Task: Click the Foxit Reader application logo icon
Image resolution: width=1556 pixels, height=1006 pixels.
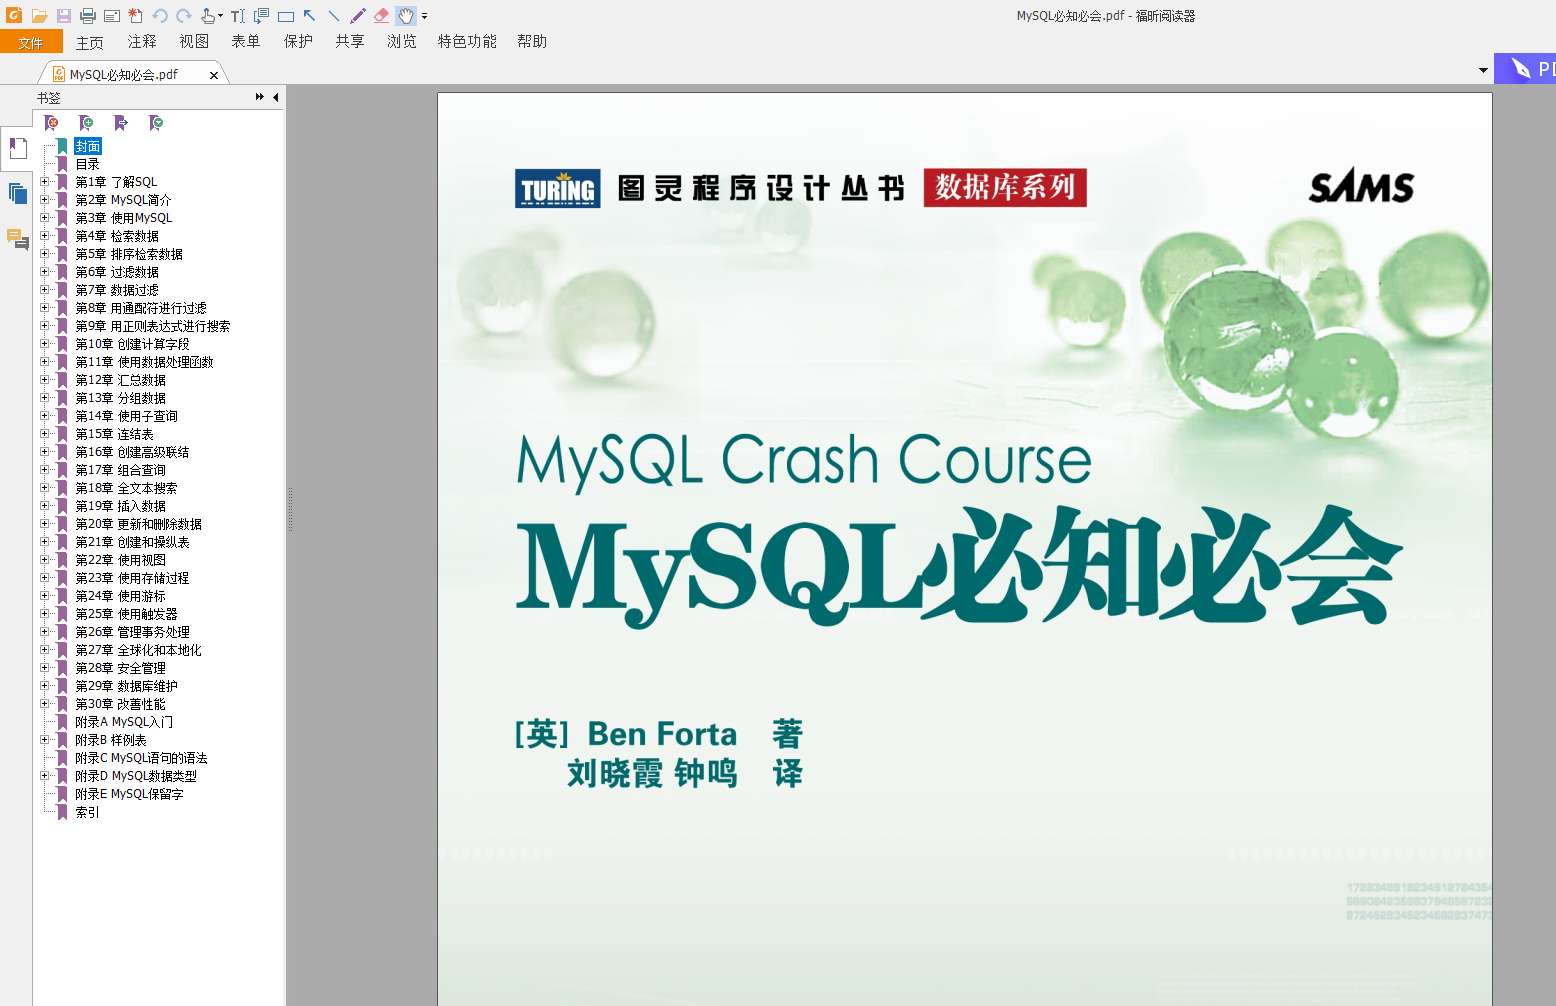Action: tap(14, 15)
